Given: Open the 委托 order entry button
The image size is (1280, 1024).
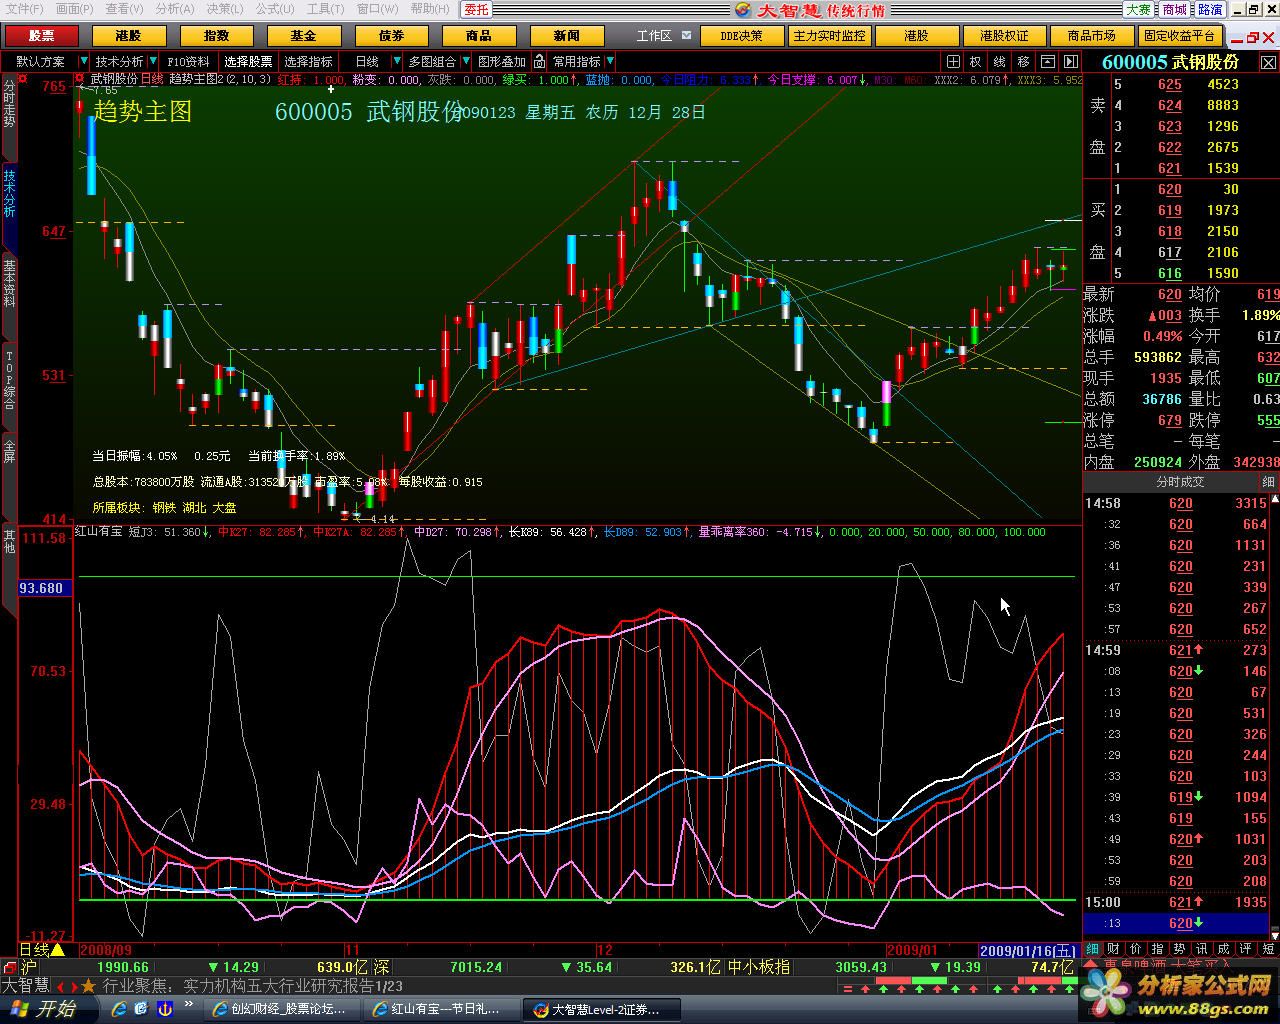Looking at the screenshot, I should pos(476,9).
